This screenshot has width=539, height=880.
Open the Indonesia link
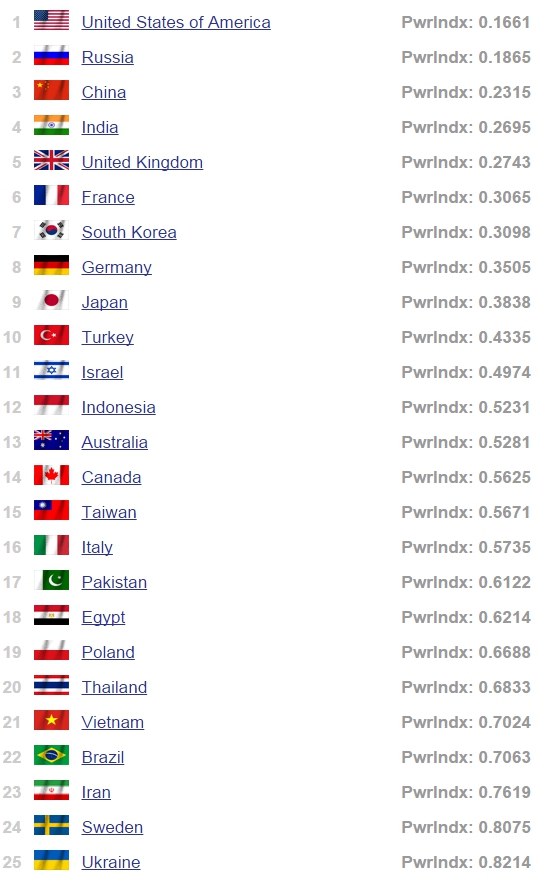coord(118,407)
